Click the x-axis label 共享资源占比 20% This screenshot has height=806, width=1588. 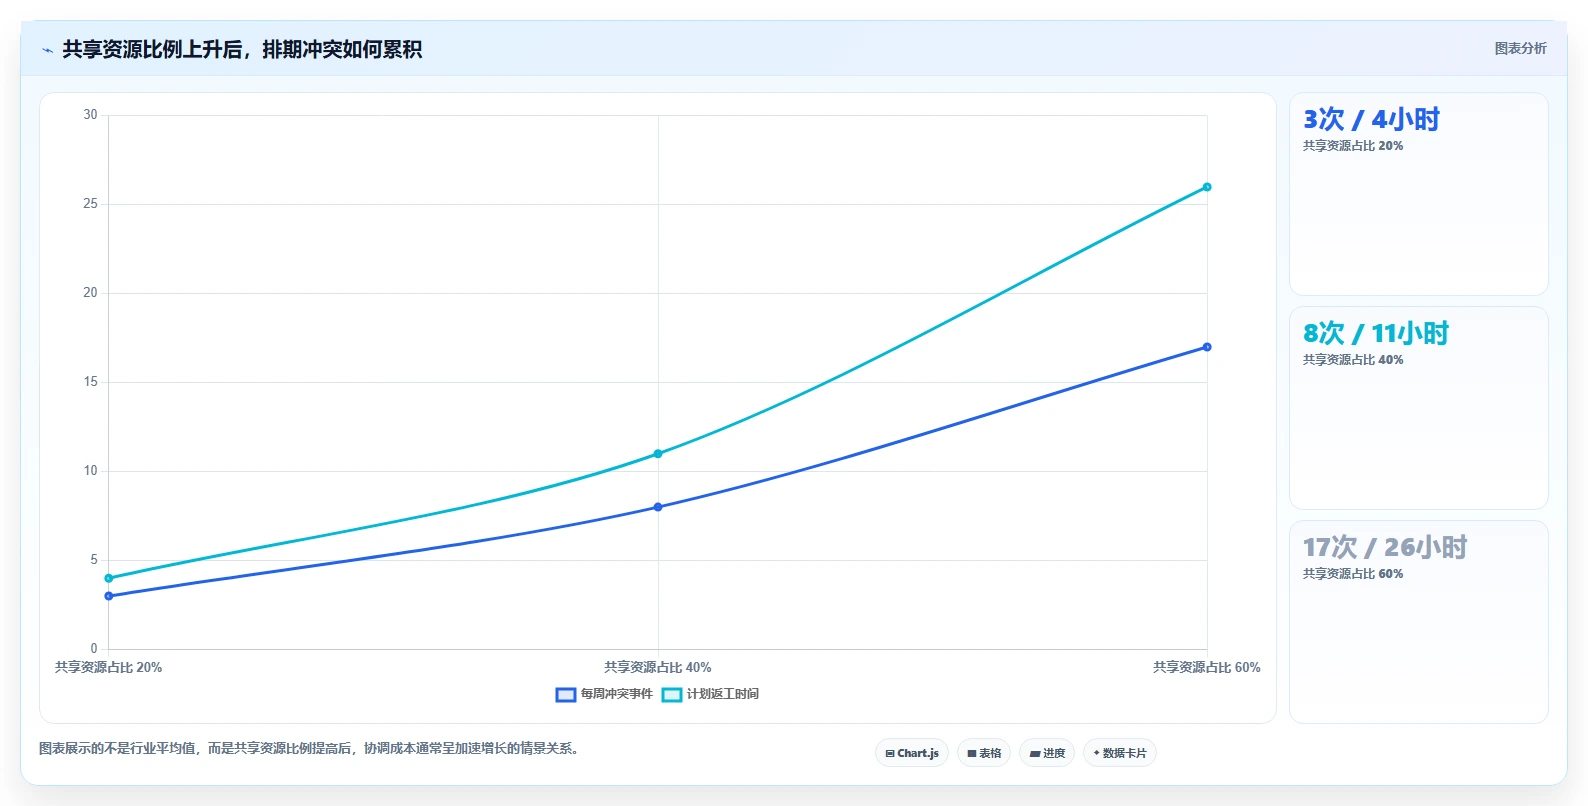(x=108, y=667)
